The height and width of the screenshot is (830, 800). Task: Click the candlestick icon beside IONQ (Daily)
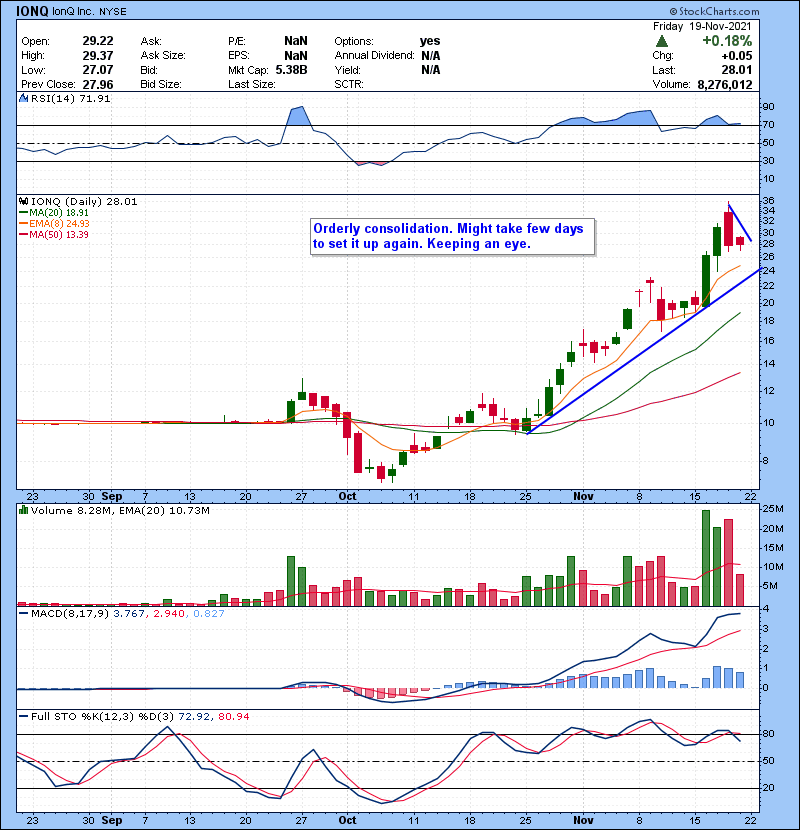23,202
